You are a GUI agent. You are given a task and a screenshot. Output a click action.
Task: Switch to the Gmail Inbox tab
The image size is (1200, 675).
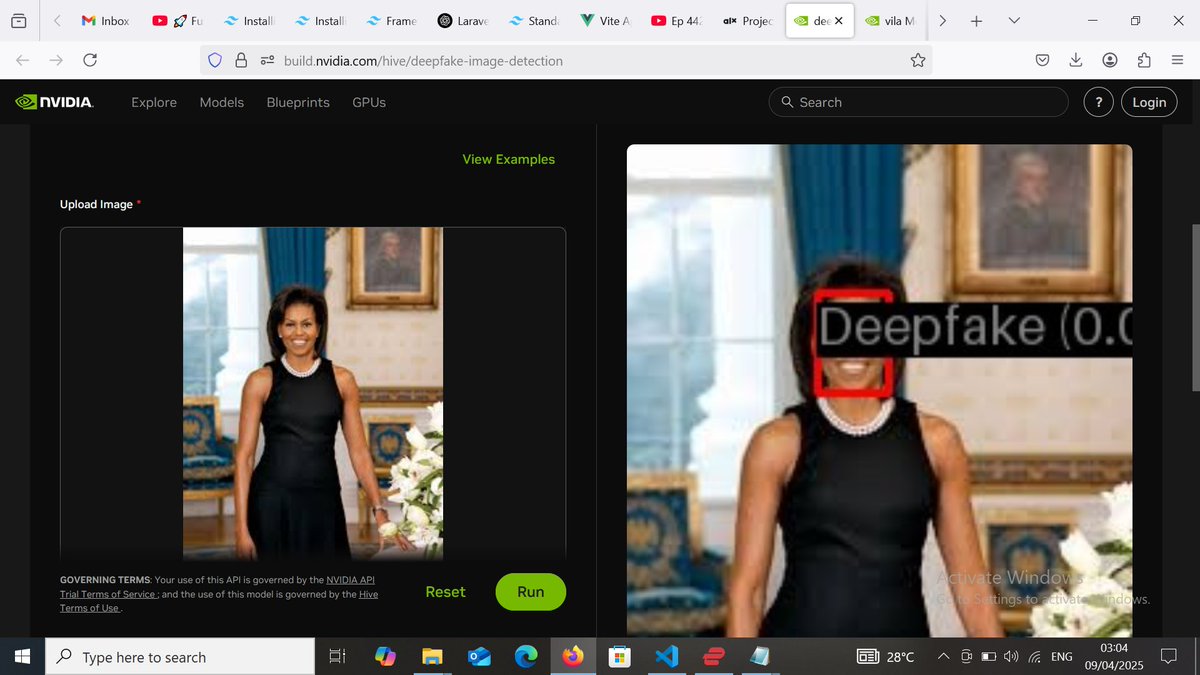click(x=105, y=21)
